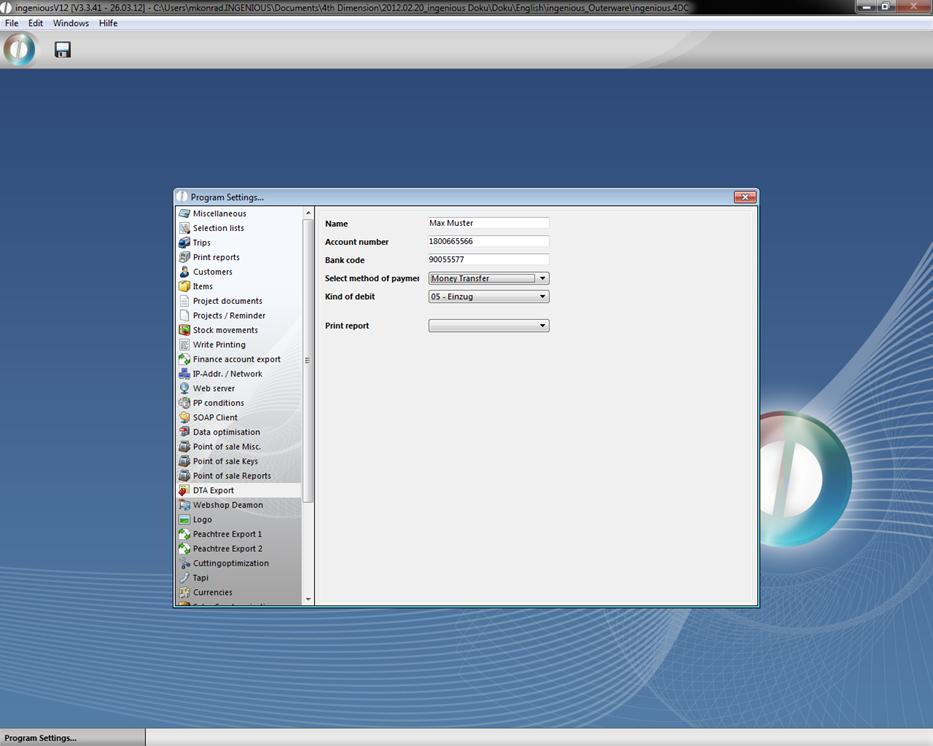The image size is (933, 746).
Task: Select the Web server icon in sidebar
Action: tap(184, 388)
